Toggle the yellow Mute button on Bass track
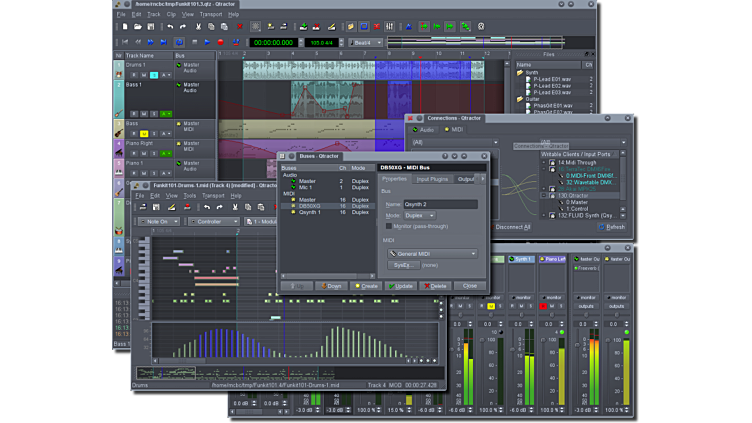The height and width of the screenshot is (423, 752). coord(144,134)
